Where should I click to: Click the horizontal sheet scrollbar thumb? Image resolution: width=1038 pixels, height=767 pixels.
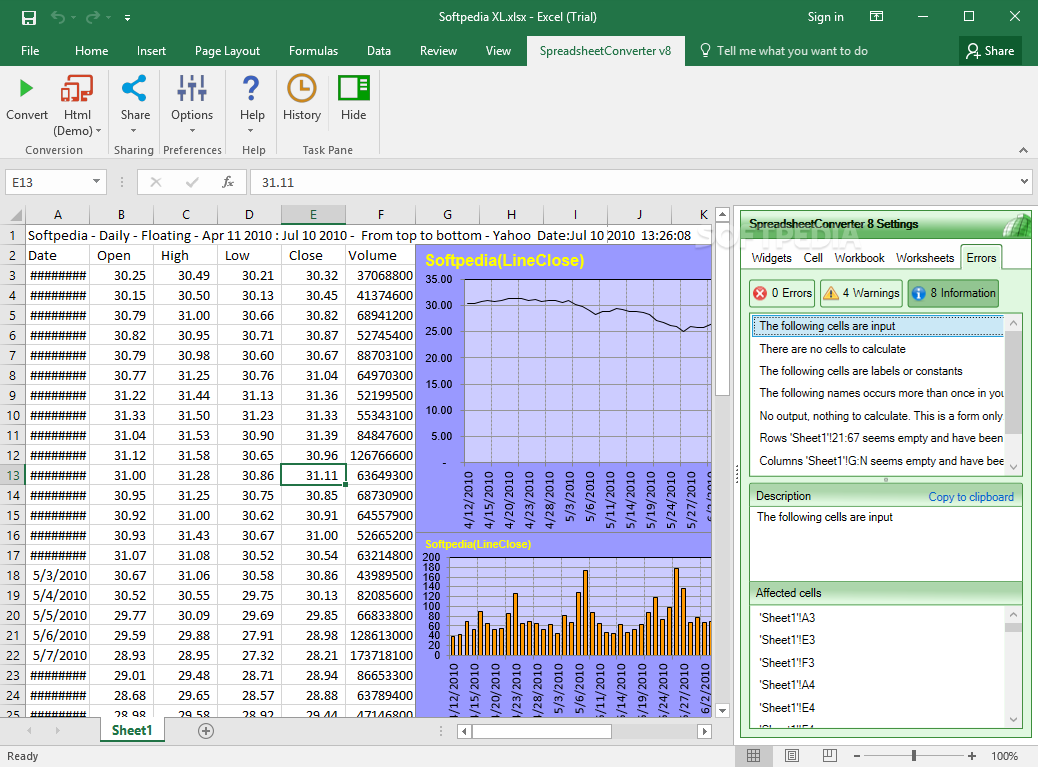542,731
